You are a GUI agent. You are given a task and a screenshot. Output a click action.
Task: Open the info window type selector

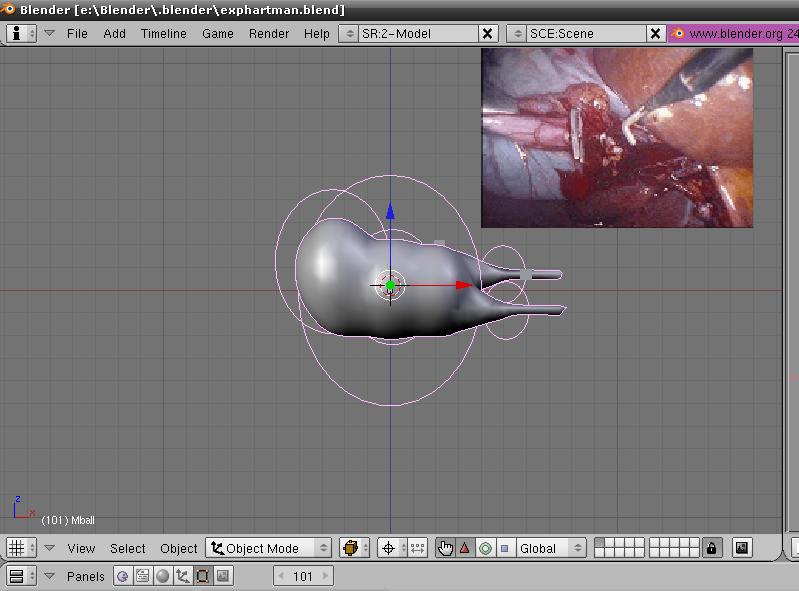[21, 34]
